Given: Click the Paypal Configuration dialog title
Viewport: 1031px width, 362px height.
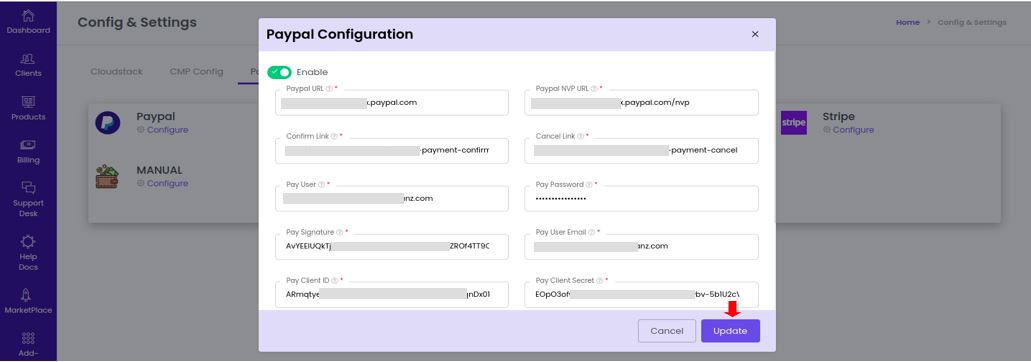Looking at the screenshot, I should coord(339,34).
